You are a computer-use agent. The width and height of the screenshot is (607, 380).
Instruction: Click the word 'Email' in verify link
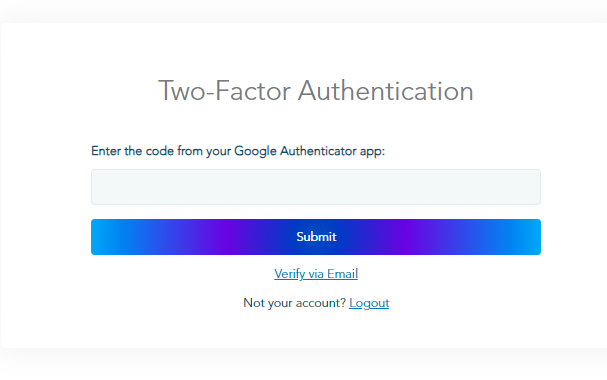343,274
